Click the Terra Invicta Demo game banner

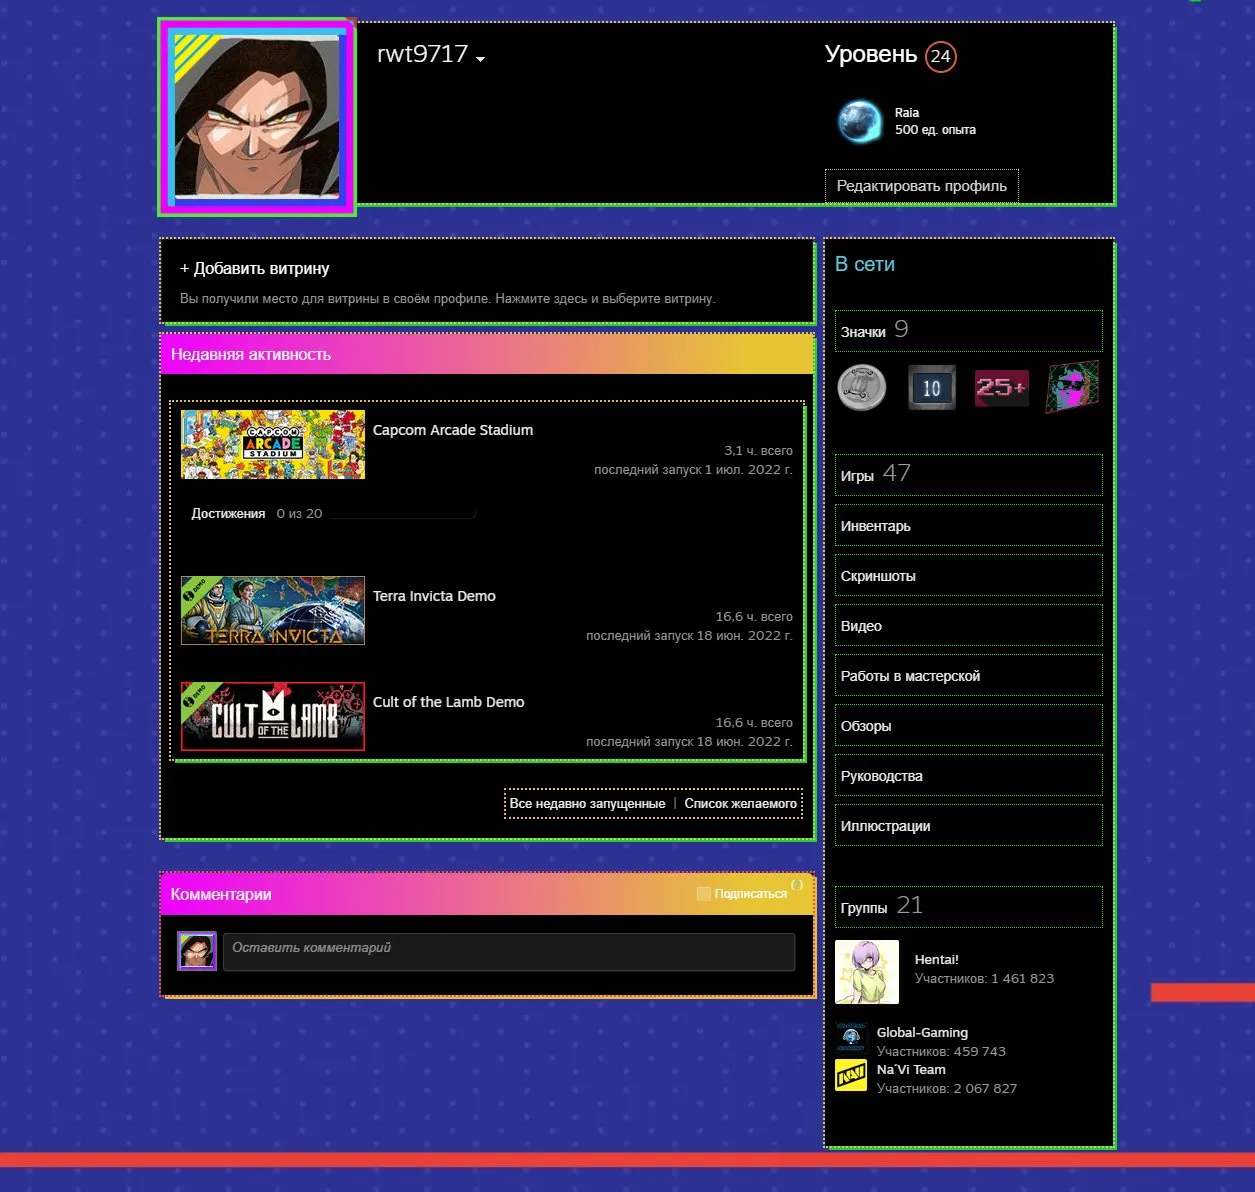[x=273, y=611]
